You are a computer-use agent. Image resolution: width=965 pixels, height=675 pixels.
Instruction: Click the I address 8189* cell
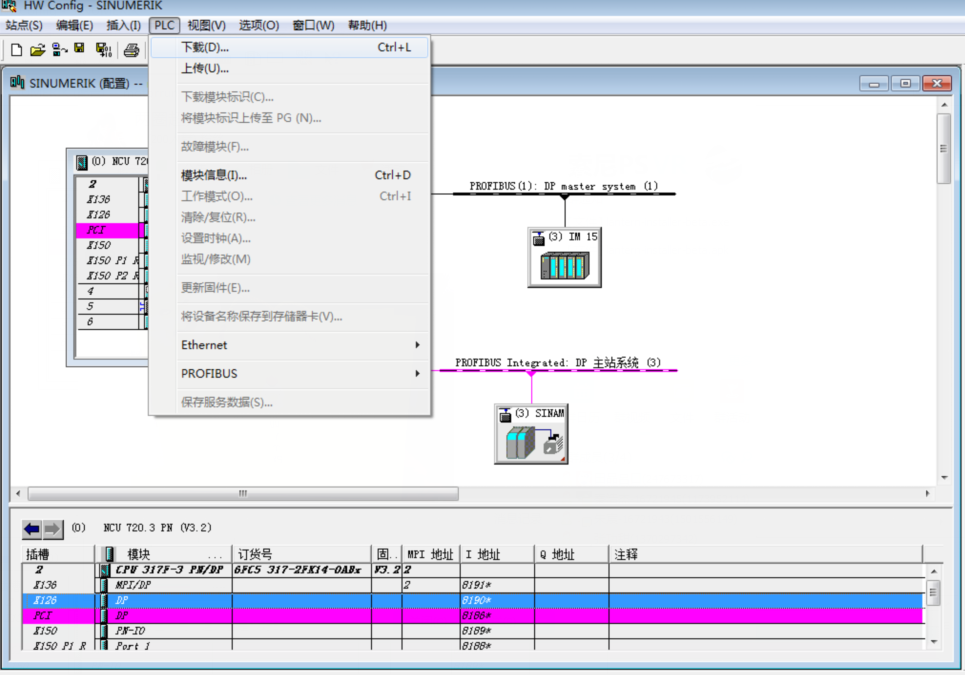coord(497,631)
